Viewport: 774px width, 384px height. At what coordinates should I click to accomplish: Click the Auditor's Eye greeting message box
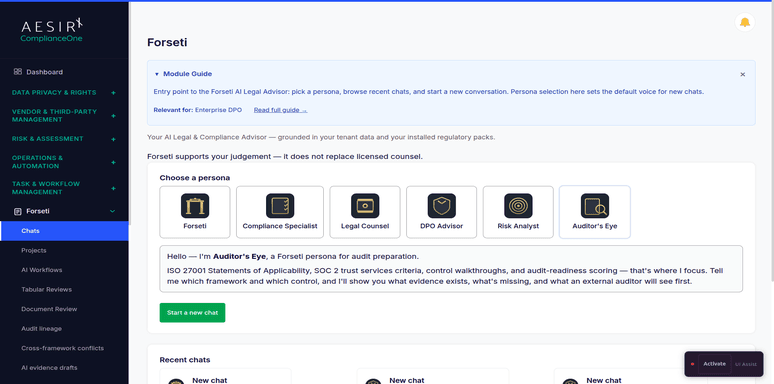coord(451,269)
